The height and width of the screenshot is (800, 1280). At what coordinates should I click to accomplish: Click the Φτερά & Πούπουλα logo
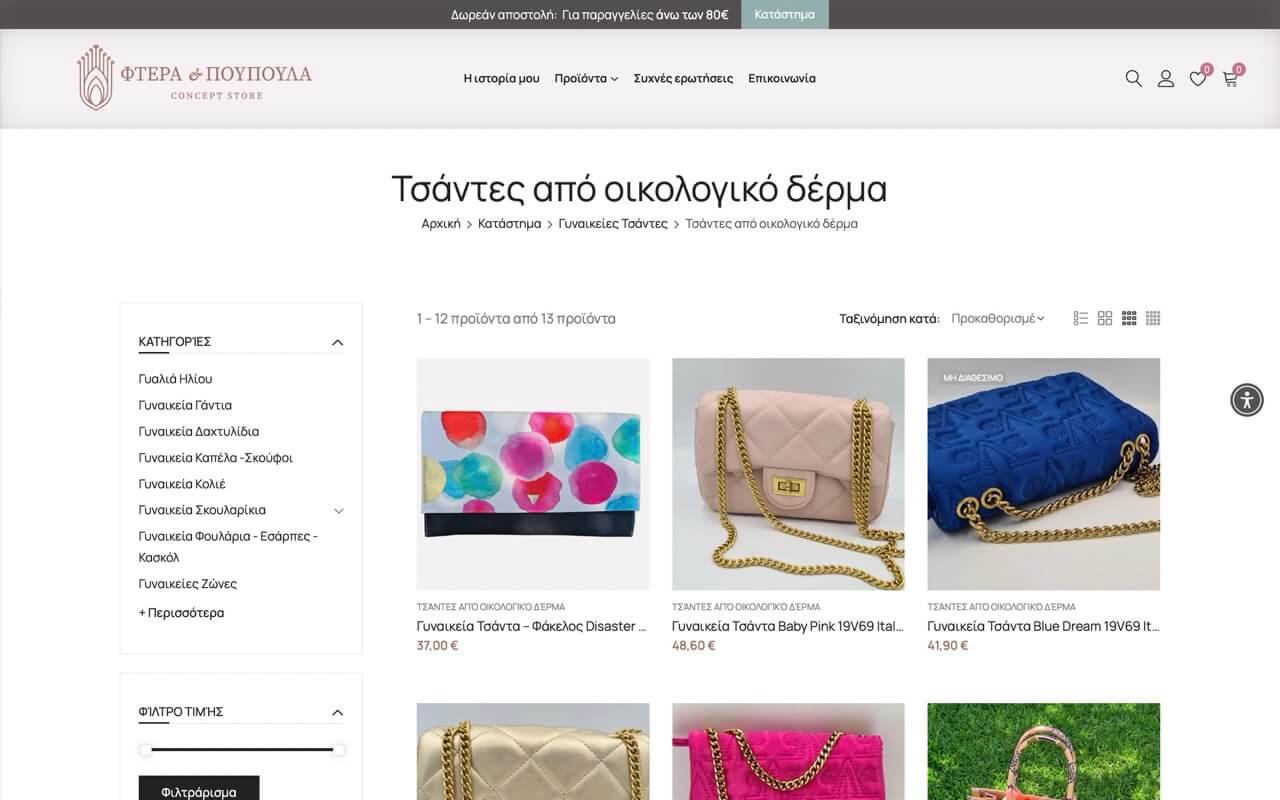[x=195, y=77]
